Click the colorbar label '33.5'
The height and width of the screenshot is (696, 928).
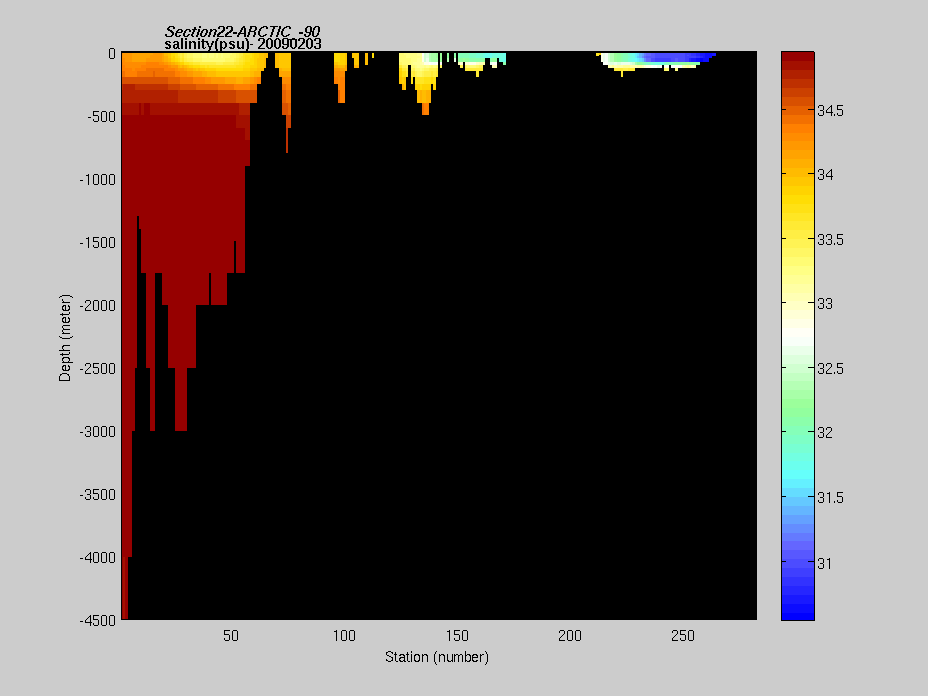click(x=830, y=240)
